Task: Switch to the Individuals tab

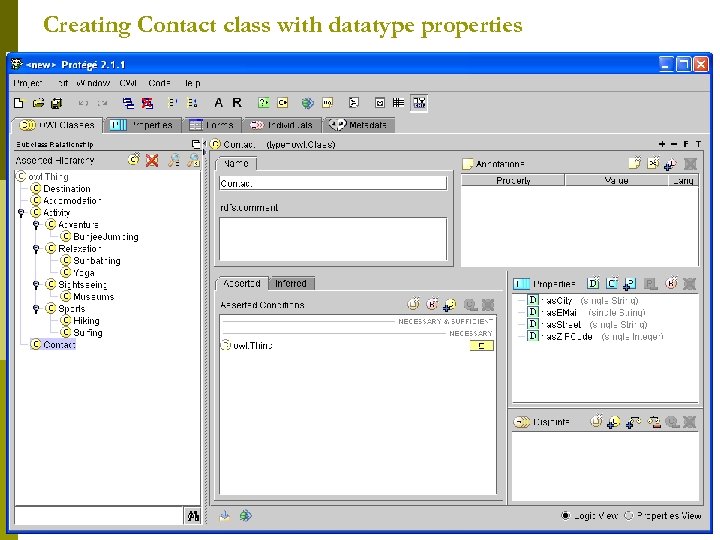Action: pos(282,125)
